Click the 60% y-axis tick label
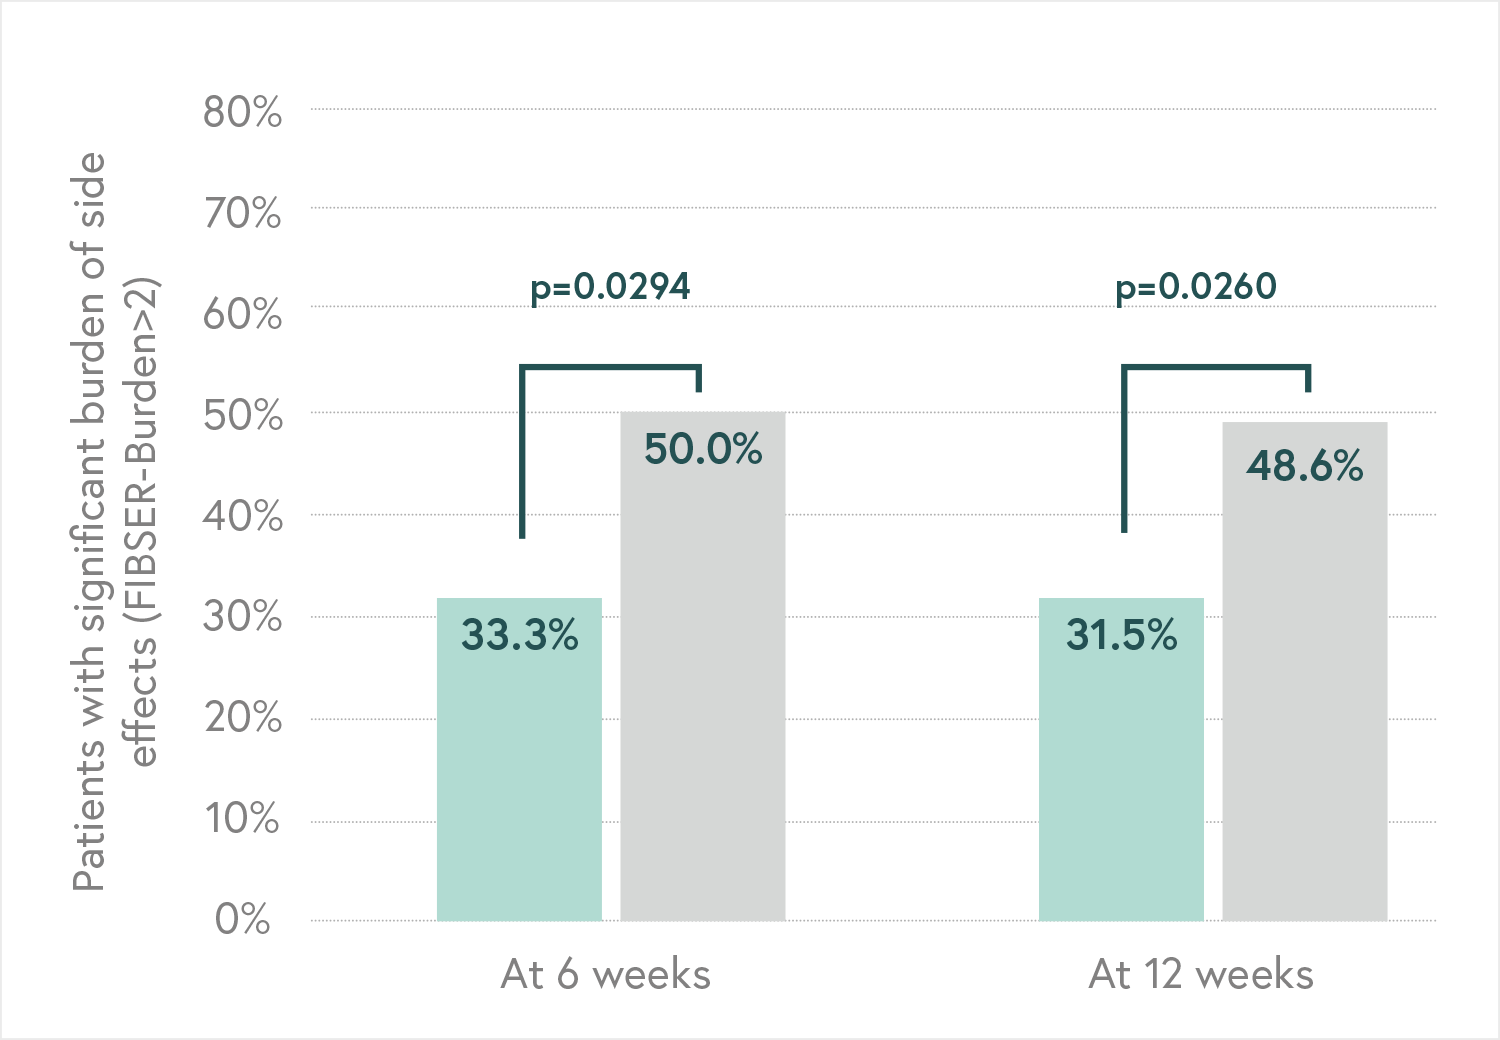Screen dimensions: 1500x1040 pyautogui.click(x=243, y=314)
